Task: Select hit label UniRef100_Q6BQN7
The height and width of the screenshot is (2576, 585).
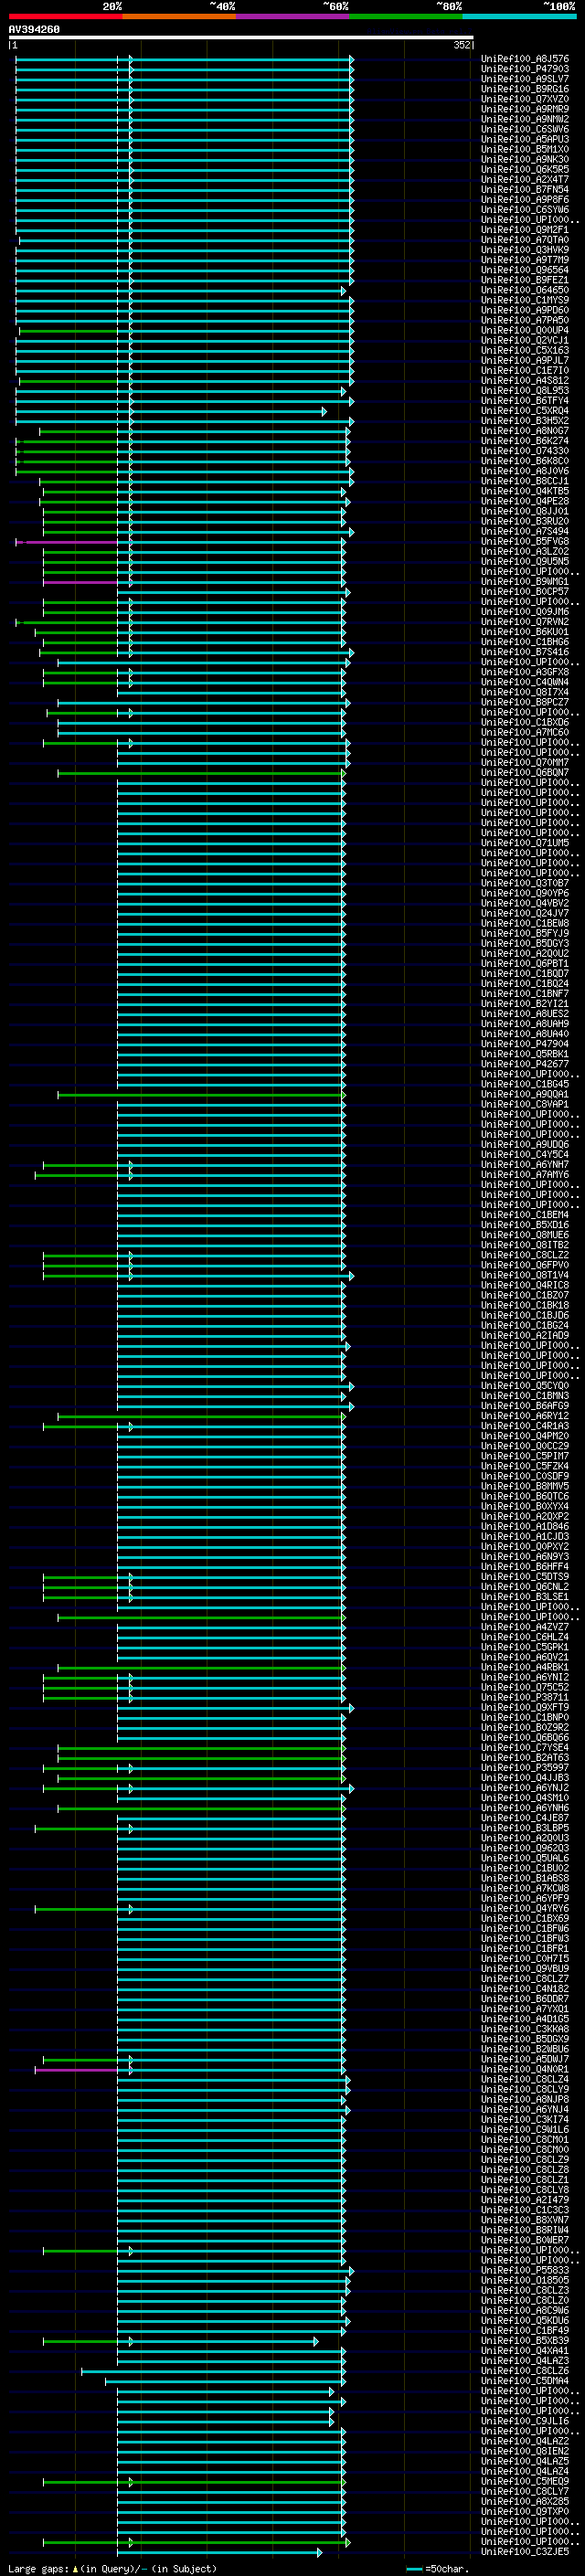Action: (525, 772)
